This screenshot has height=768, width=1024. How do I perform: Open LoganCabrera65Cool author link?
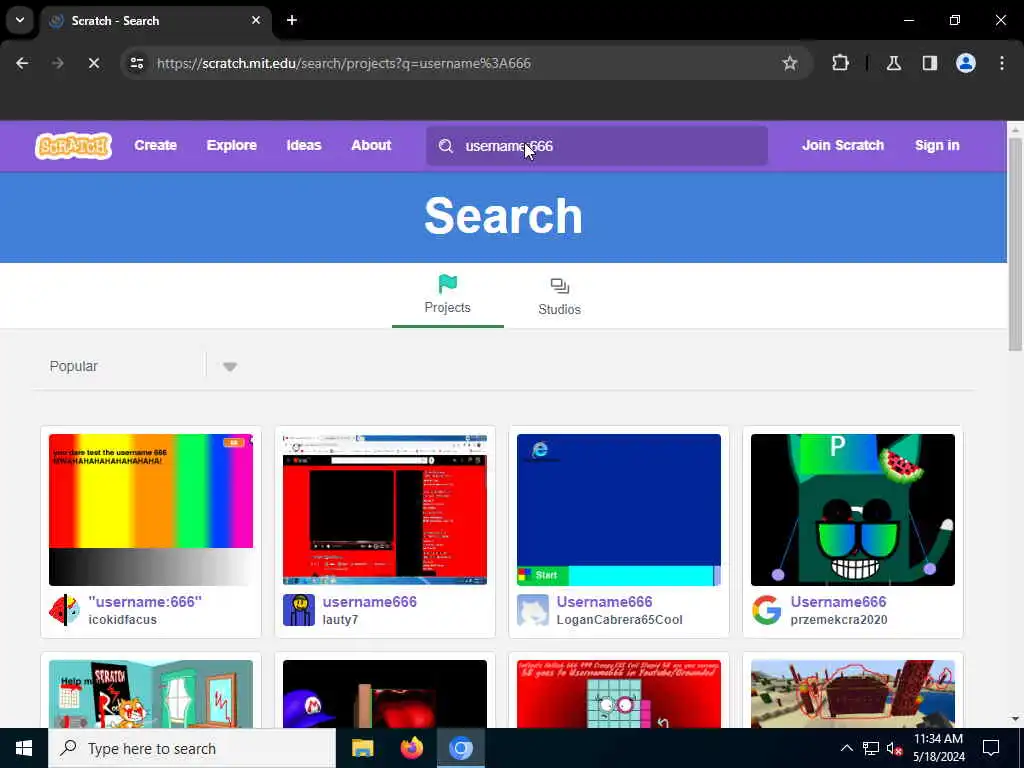(619, 620)
